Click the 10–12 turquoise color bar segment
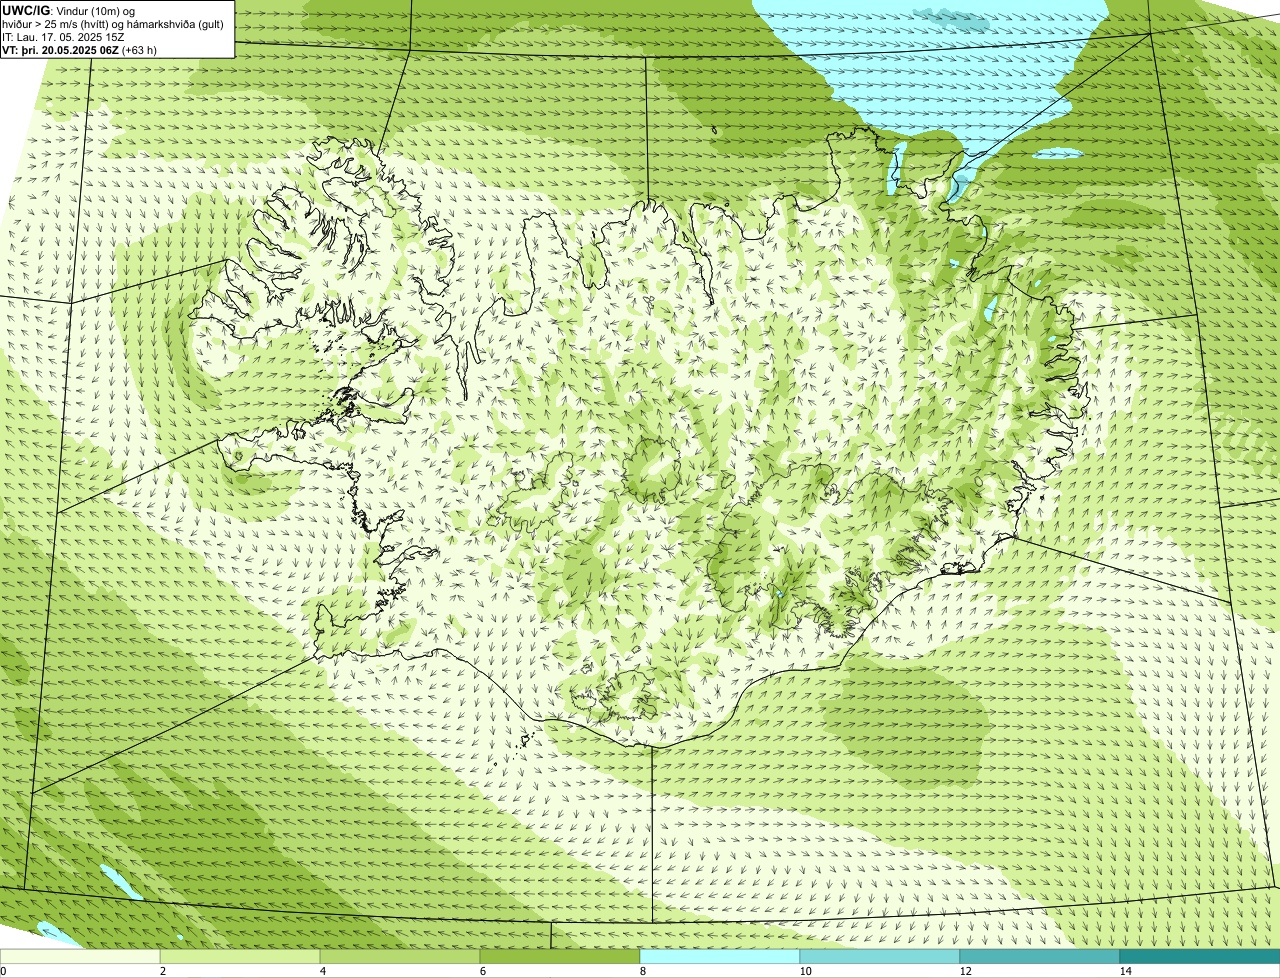 coord(880,956)
